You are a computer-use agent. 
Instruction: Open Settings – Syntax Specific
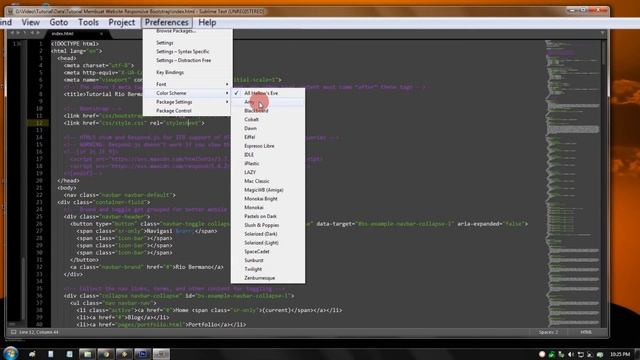(x=188, y=51)
